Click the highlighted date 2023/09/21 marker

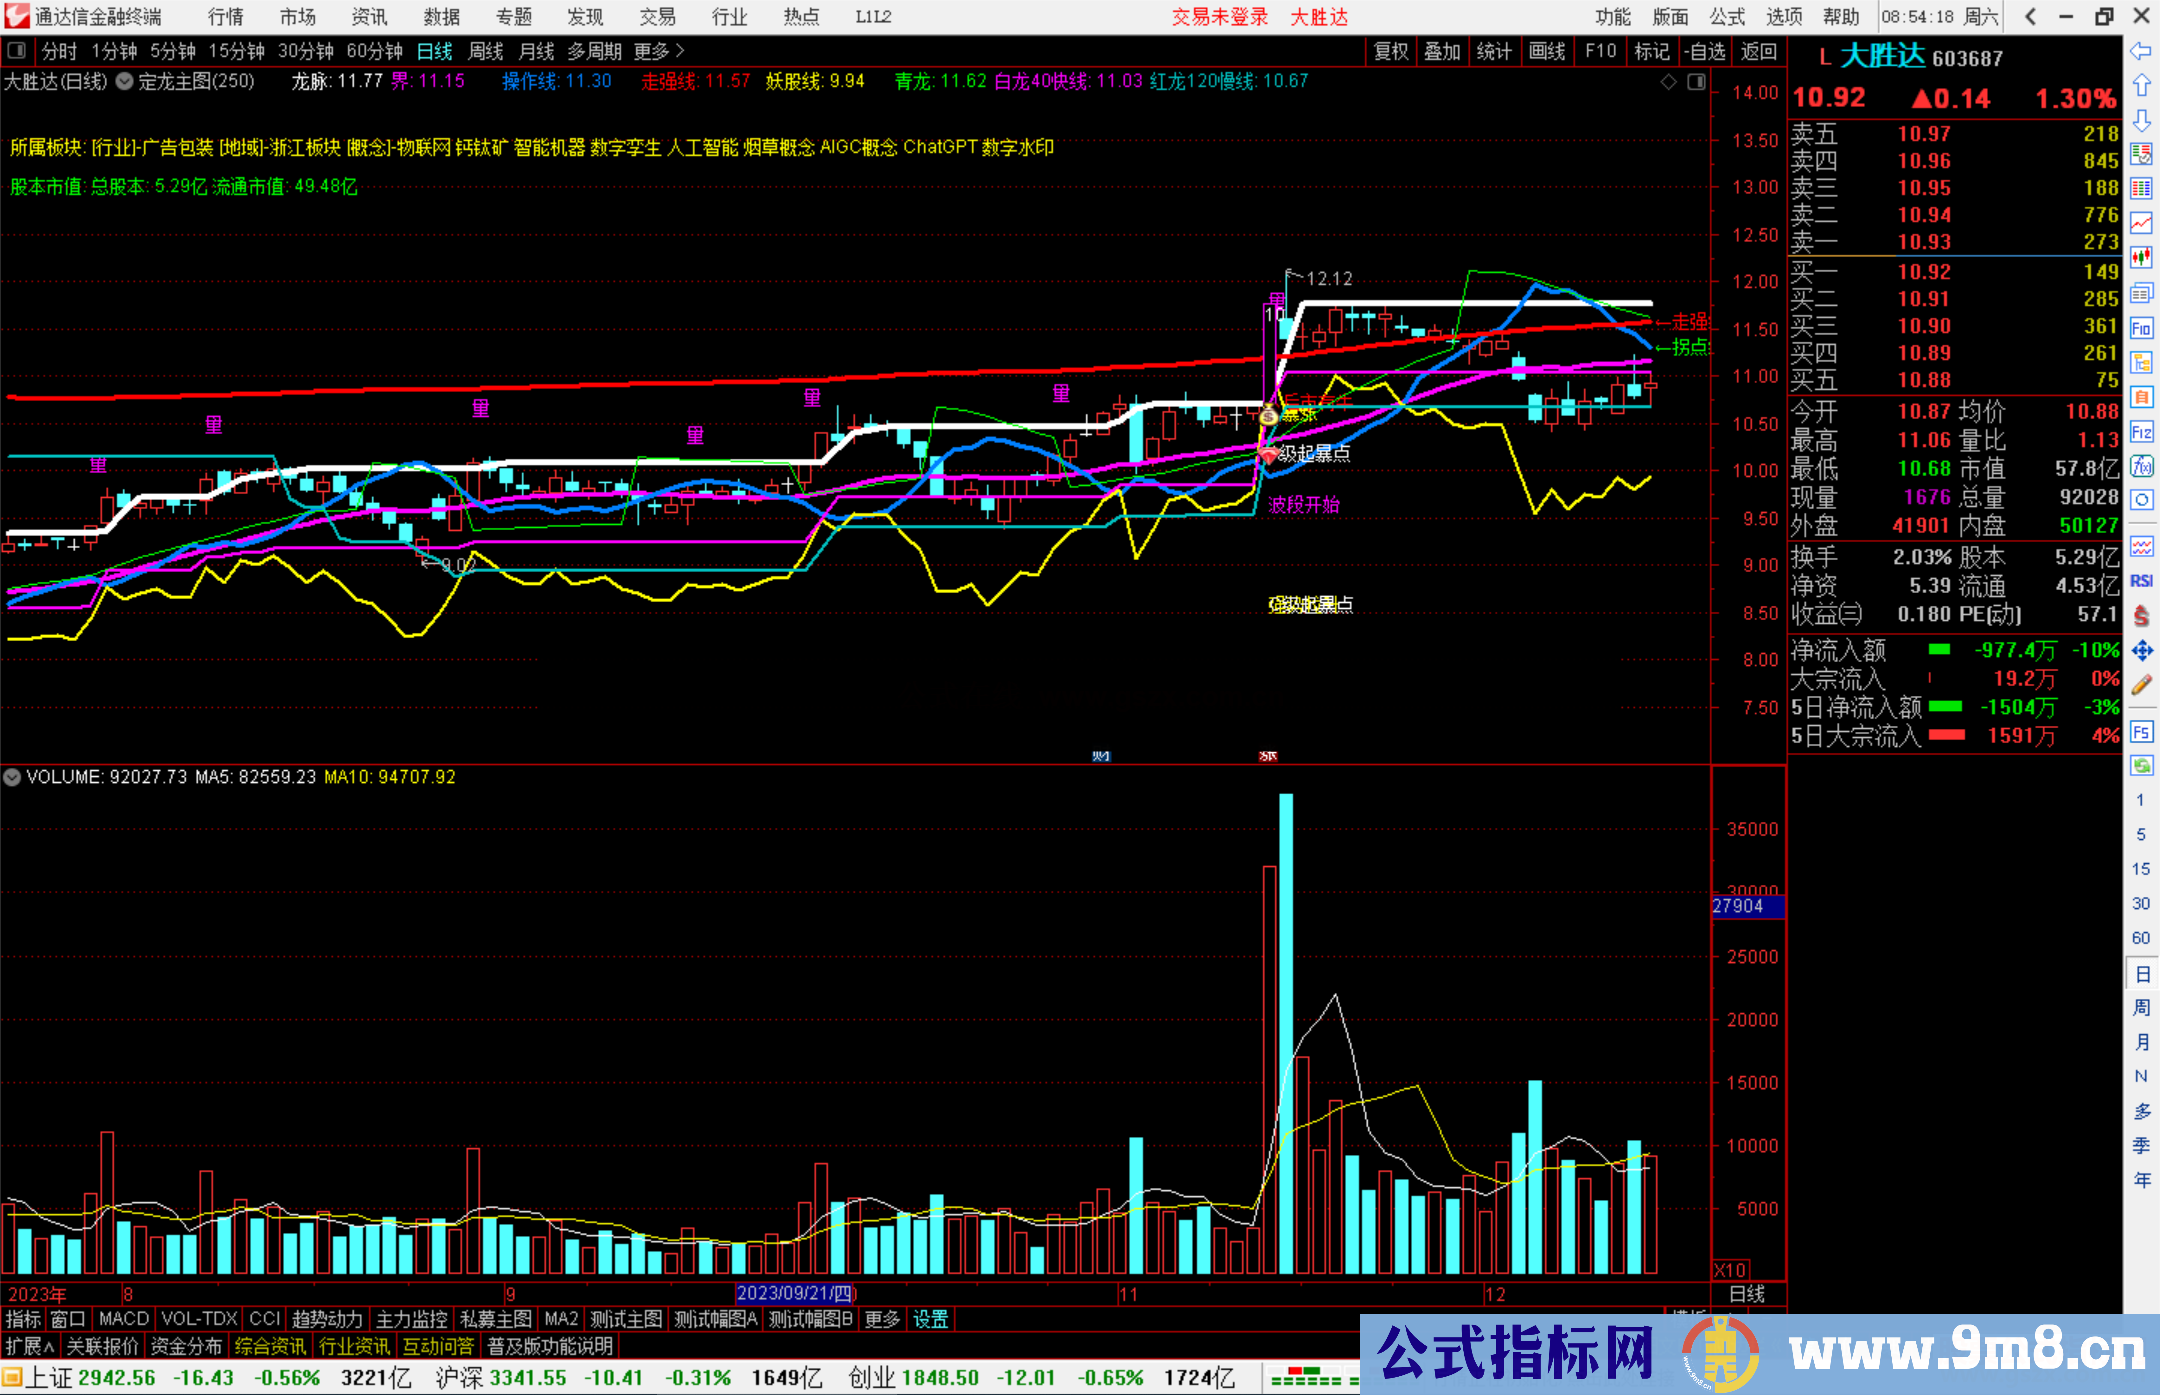796,1293
